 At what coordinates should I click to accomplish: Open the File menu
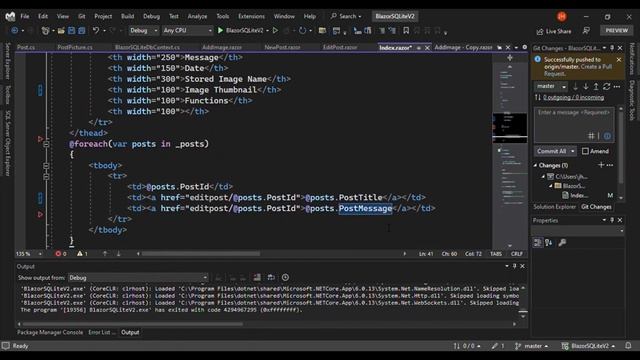click(25, 16)
